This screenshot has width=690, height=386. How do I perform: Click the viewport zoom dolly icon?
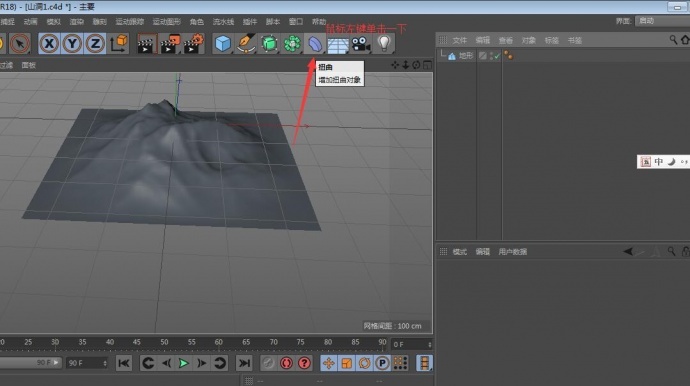[x=405, y=65]
